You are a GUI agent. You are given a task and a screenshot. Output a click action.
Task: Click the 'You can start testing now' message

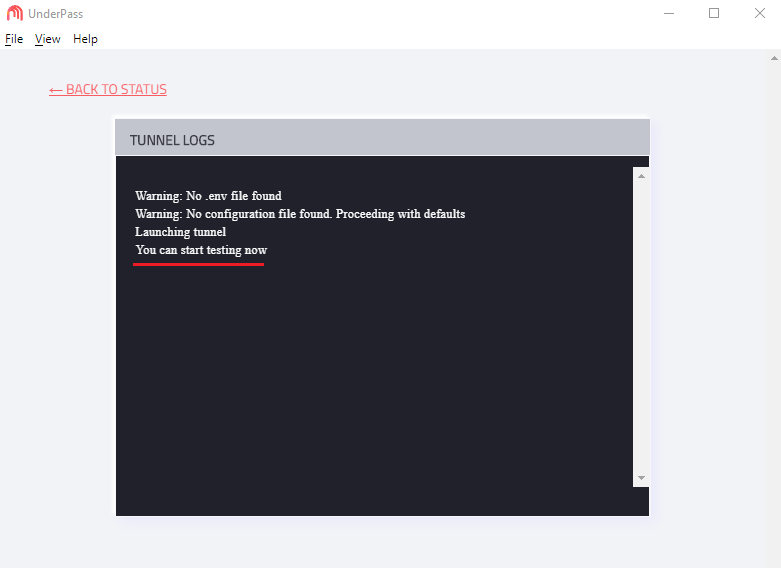pyautogui.click(x=201, y=250)
